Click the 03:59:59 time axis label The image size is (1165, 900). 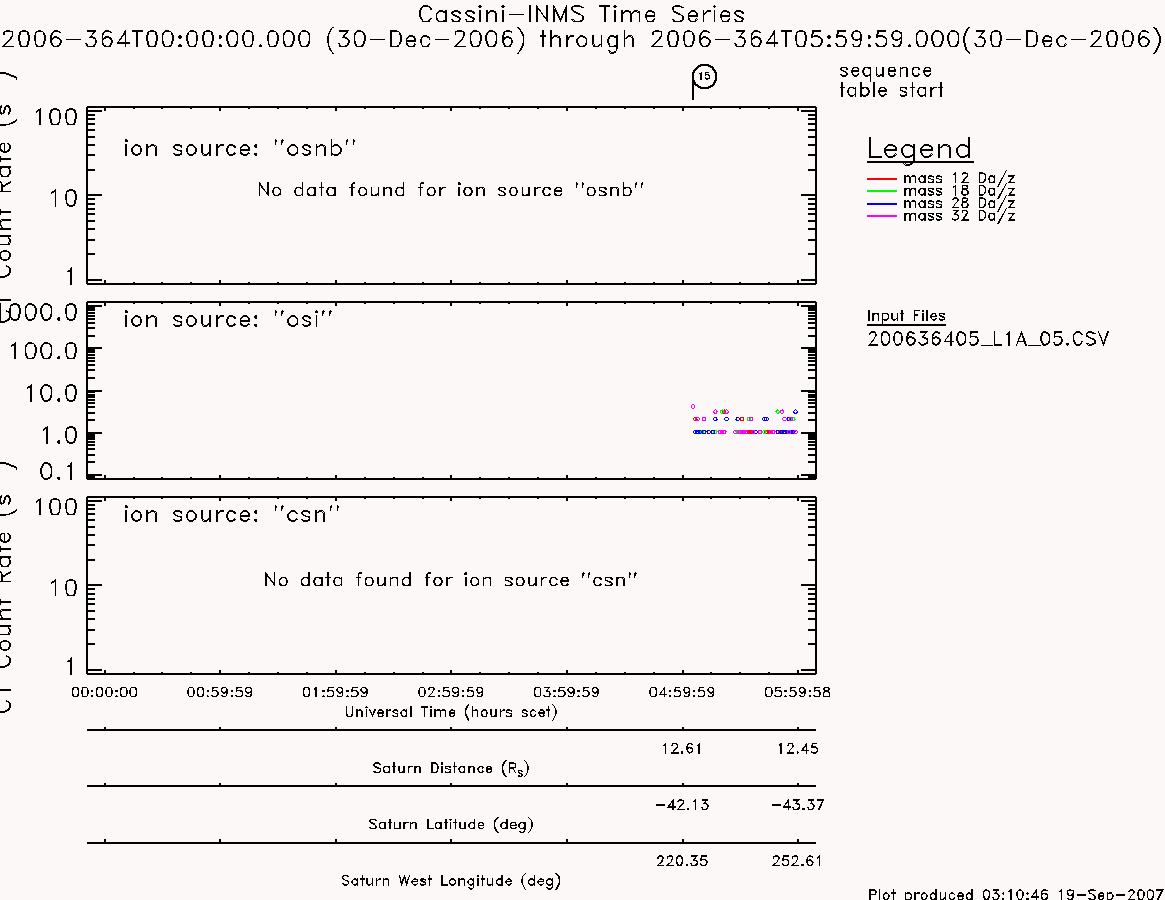pyautogui.click(x=566, y=692)
